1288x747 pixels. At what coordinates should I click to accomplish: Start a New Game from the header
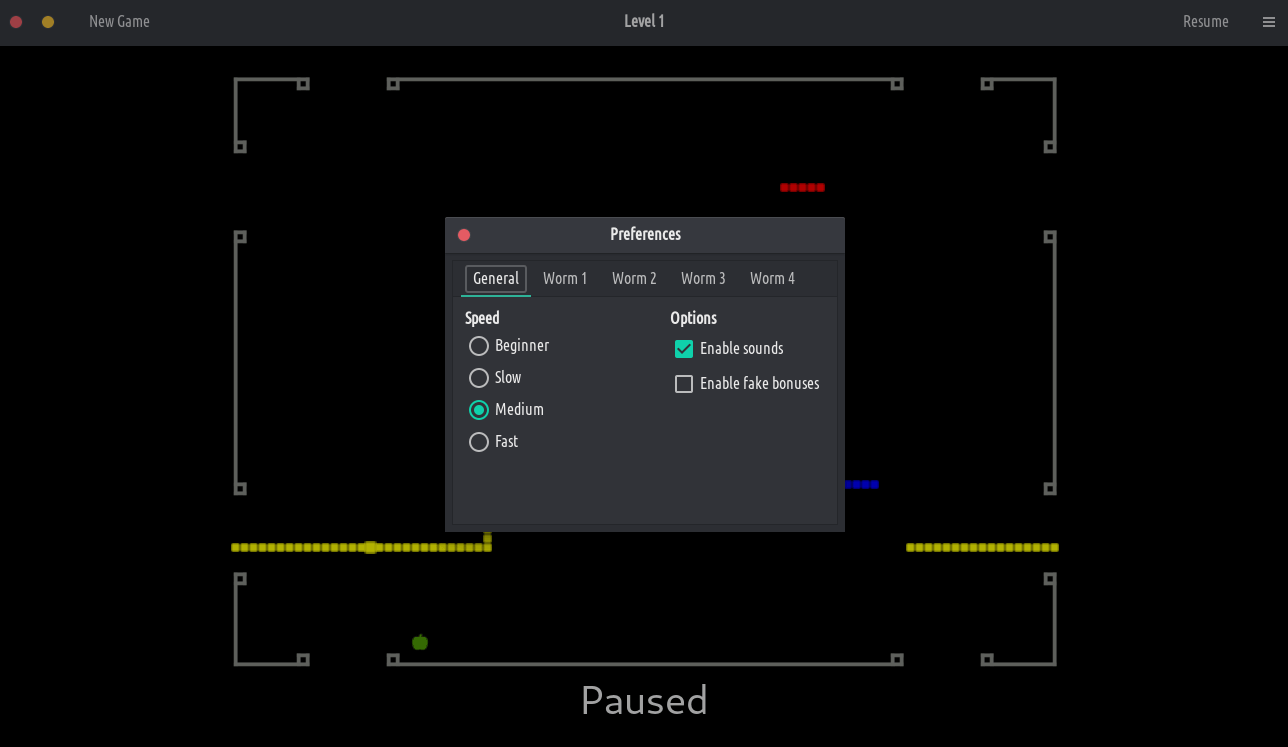click(119, 22)
